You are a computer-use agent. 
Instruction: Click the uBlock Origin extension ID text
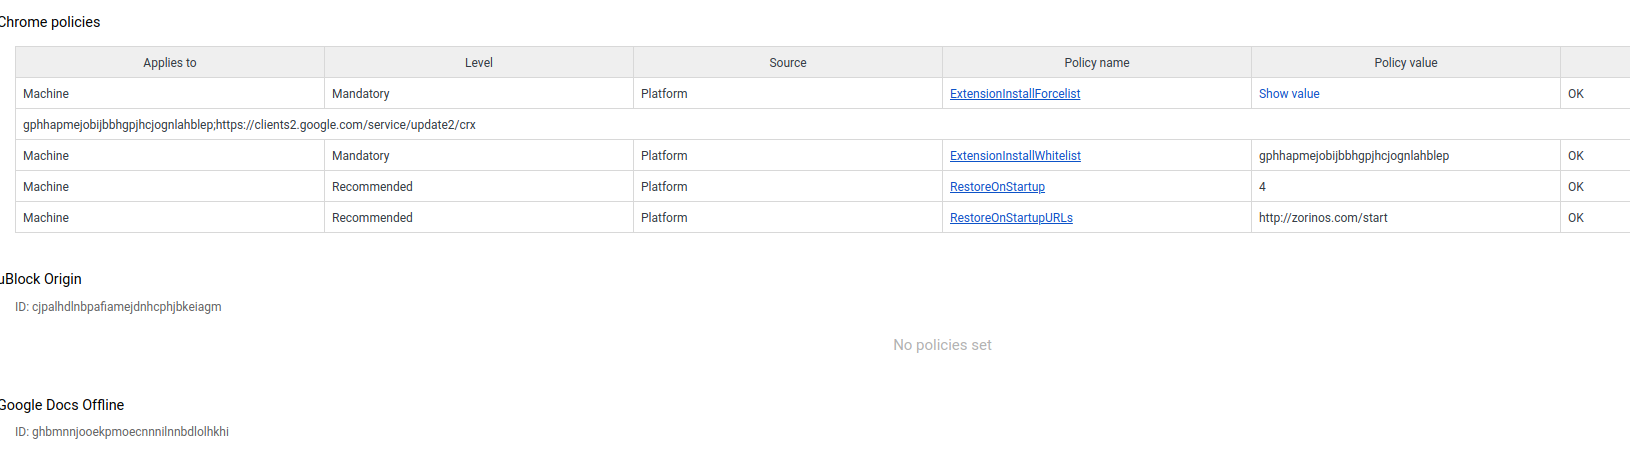coord(118,307)
